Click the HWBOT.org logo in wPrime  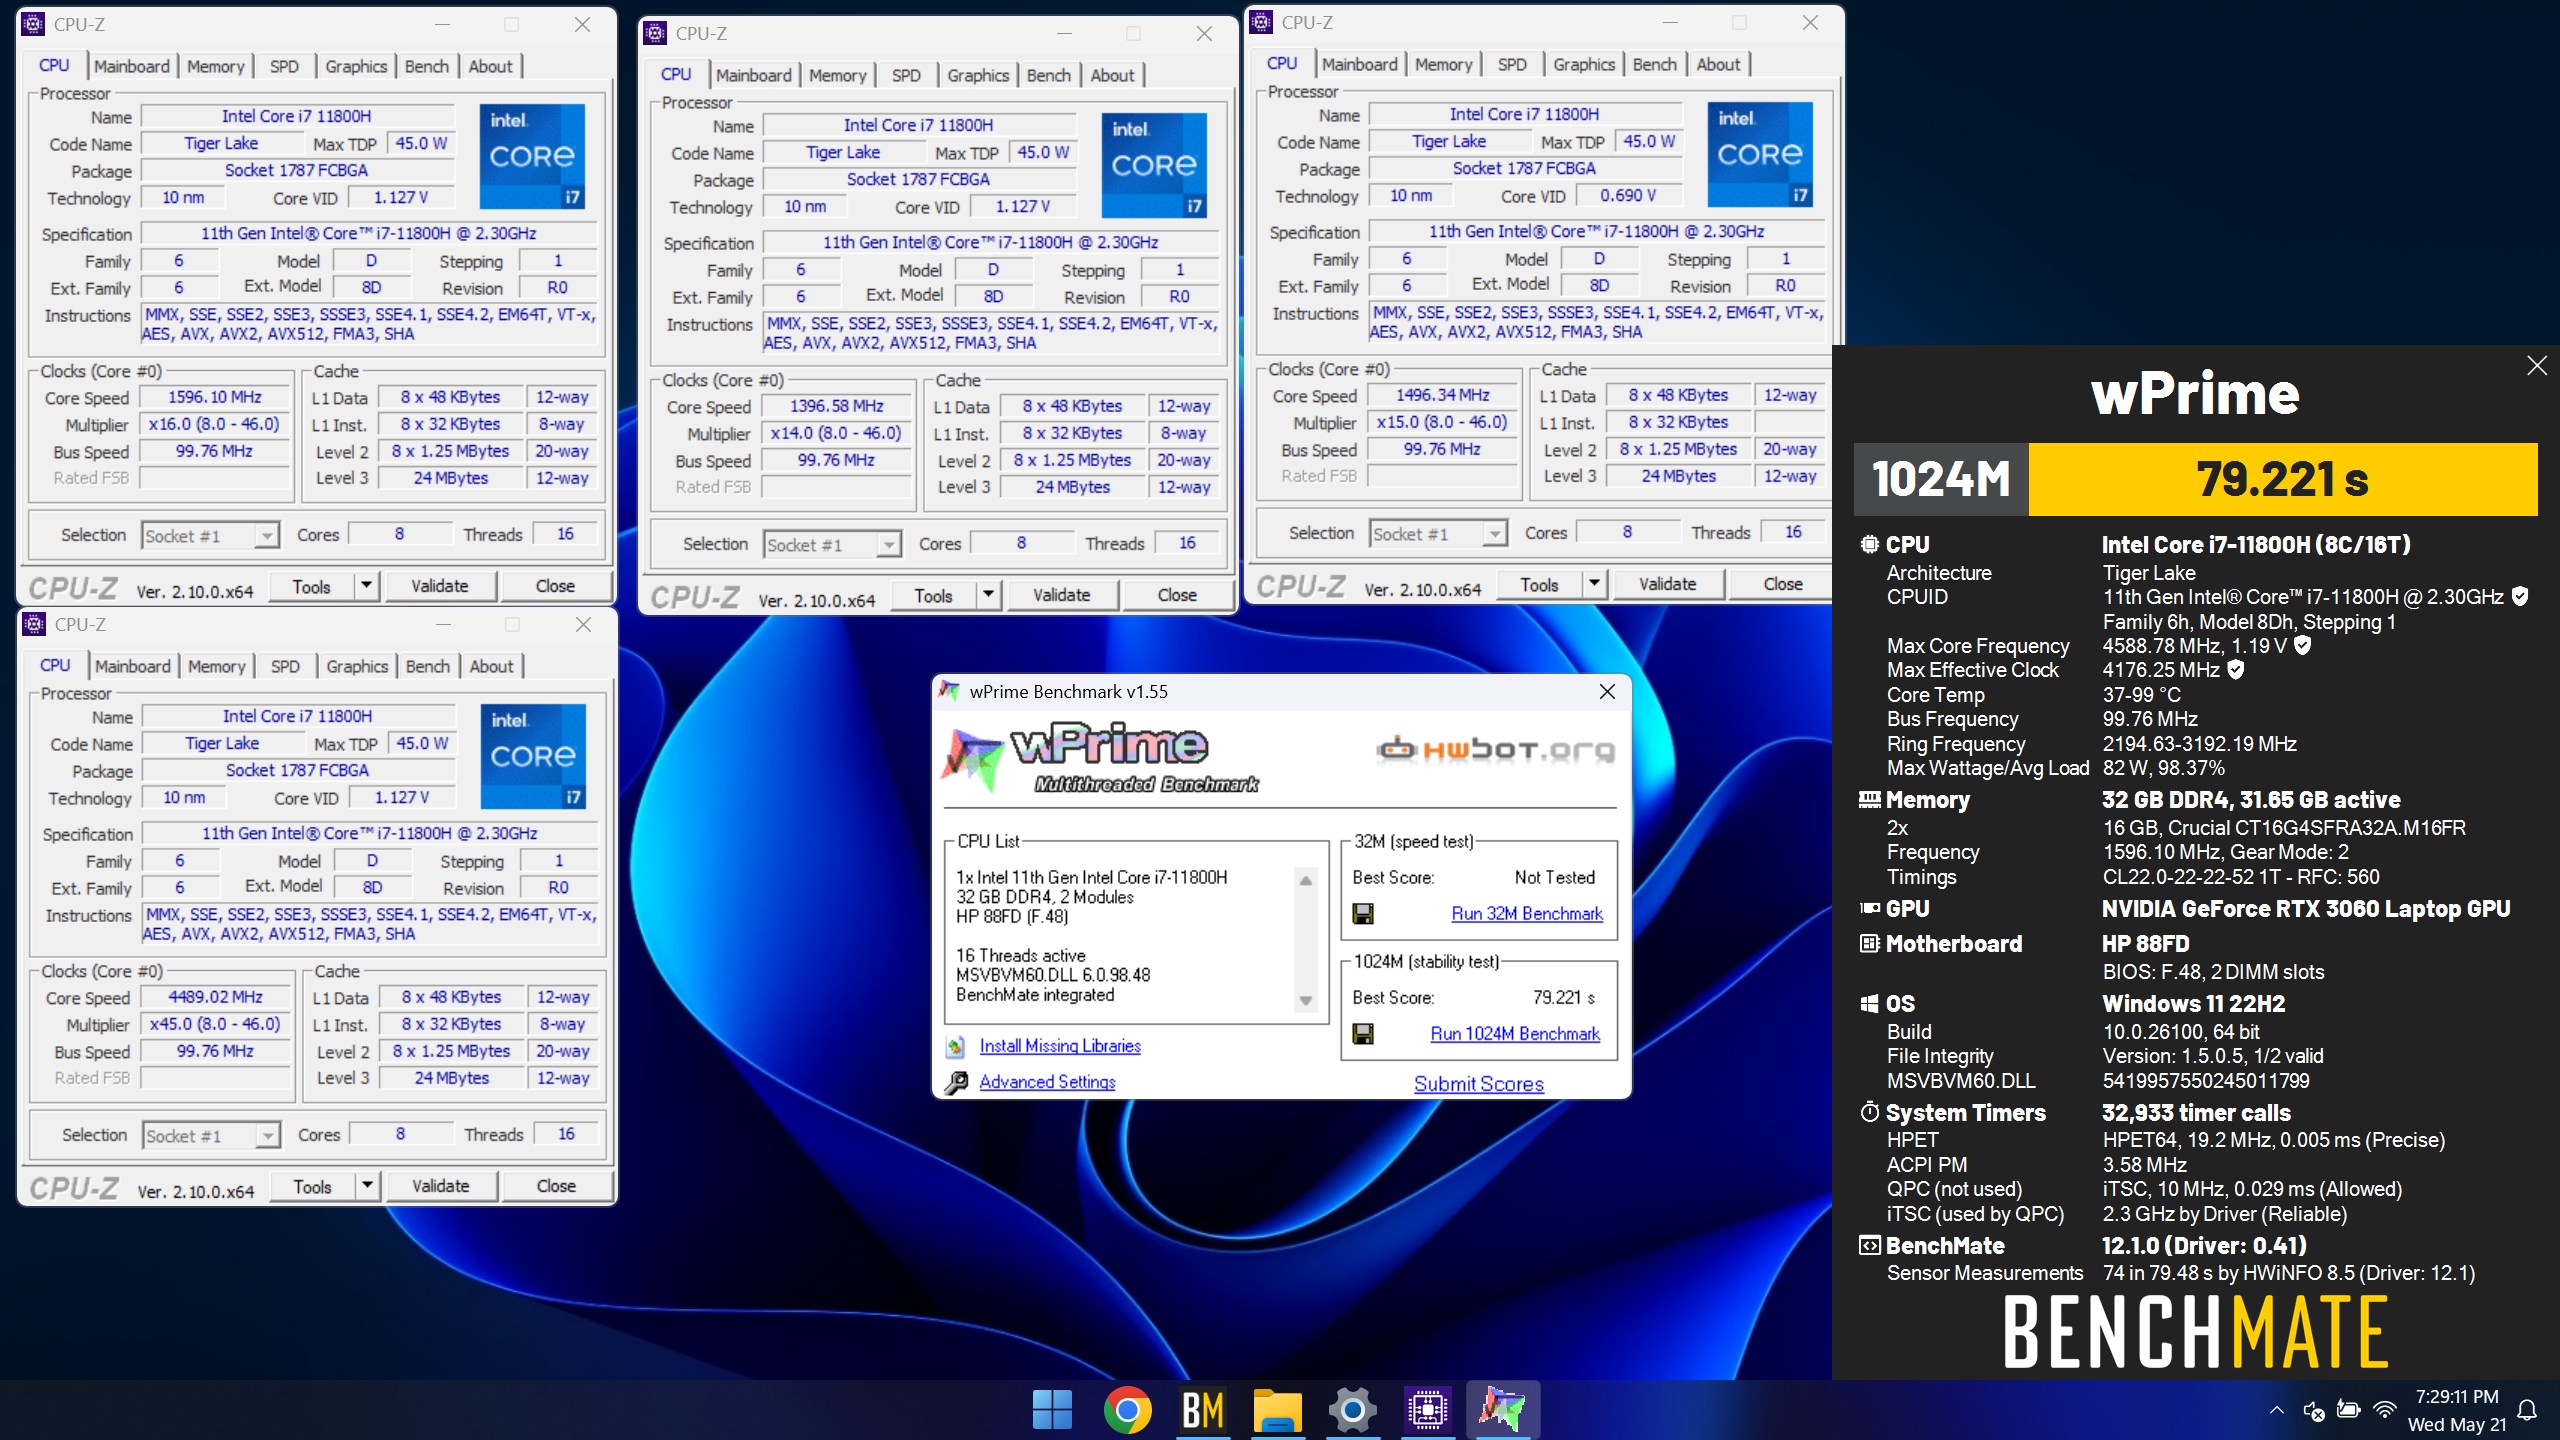click(x=1495, y=750)
